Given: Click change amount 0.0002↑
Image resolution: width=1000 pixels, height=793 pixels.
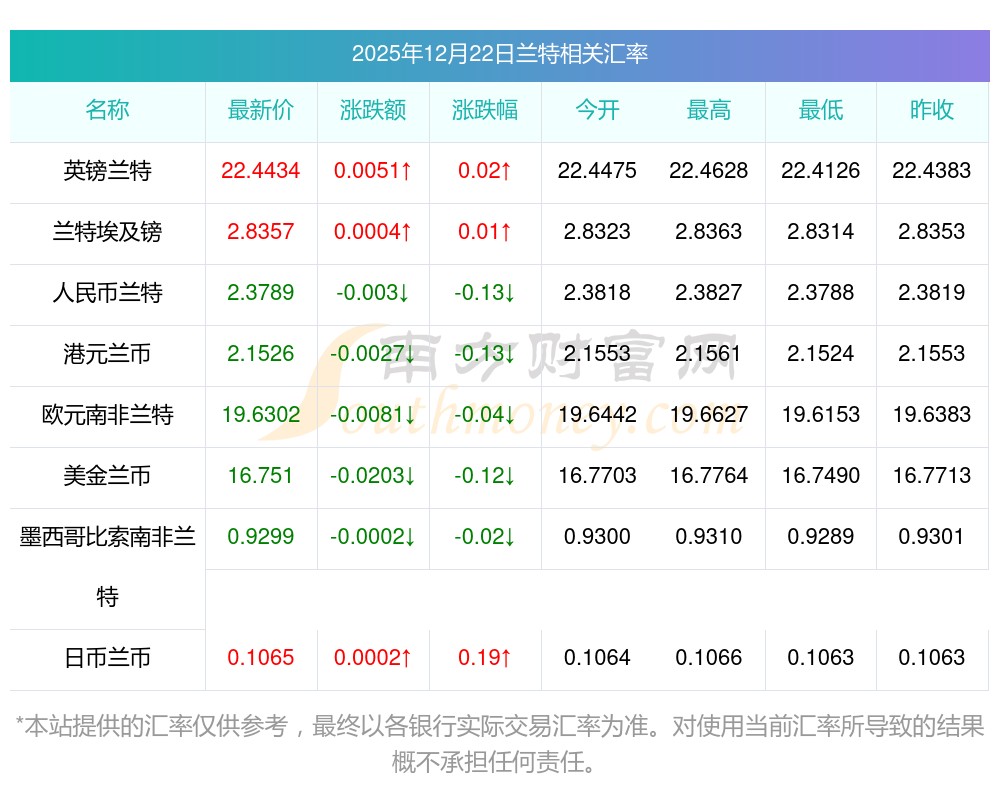Looking at the screenshot, I should click(373, 658).
